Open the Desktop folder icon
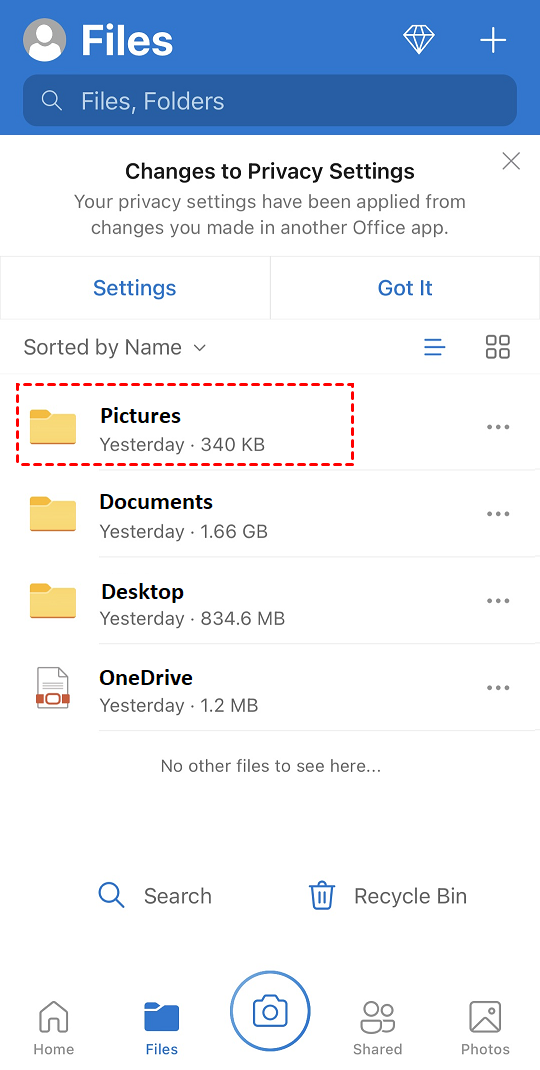 53,601
